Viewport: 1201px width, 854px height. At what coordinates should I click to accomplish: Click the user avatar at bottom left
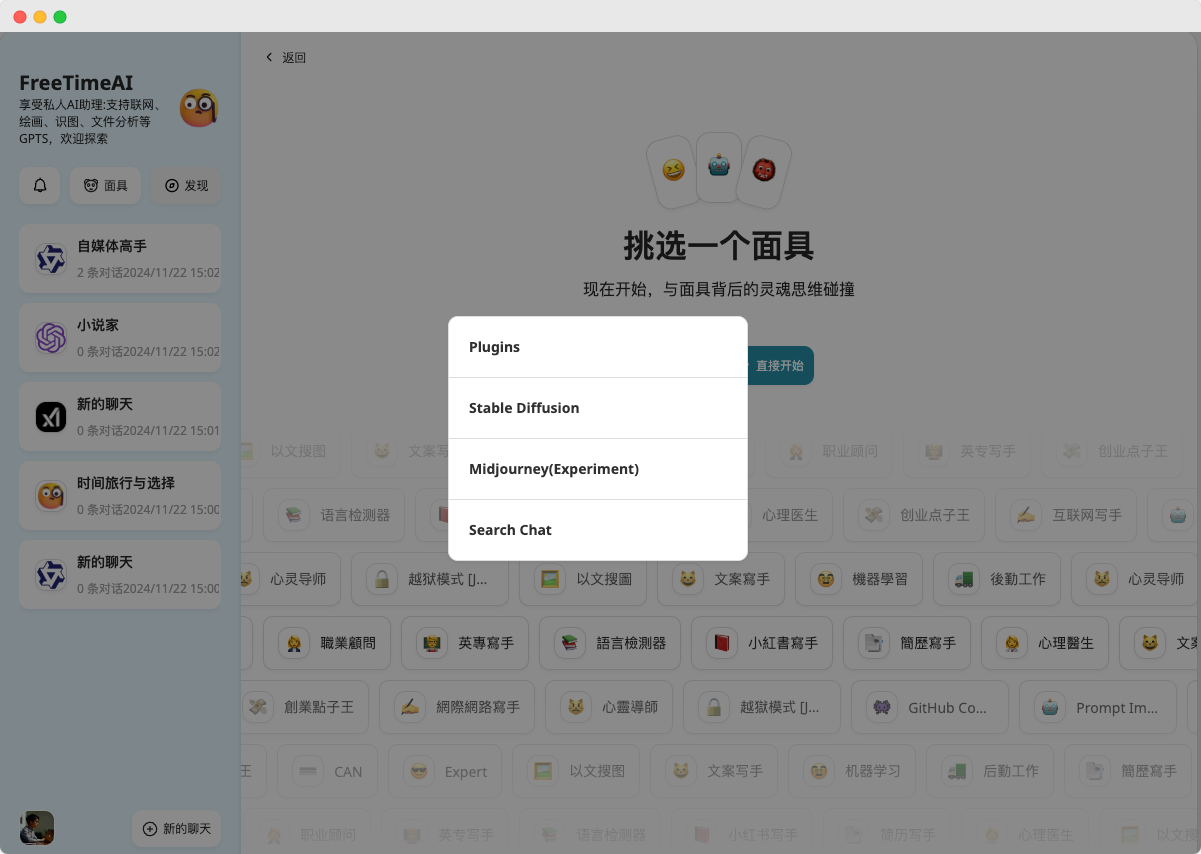36,829
